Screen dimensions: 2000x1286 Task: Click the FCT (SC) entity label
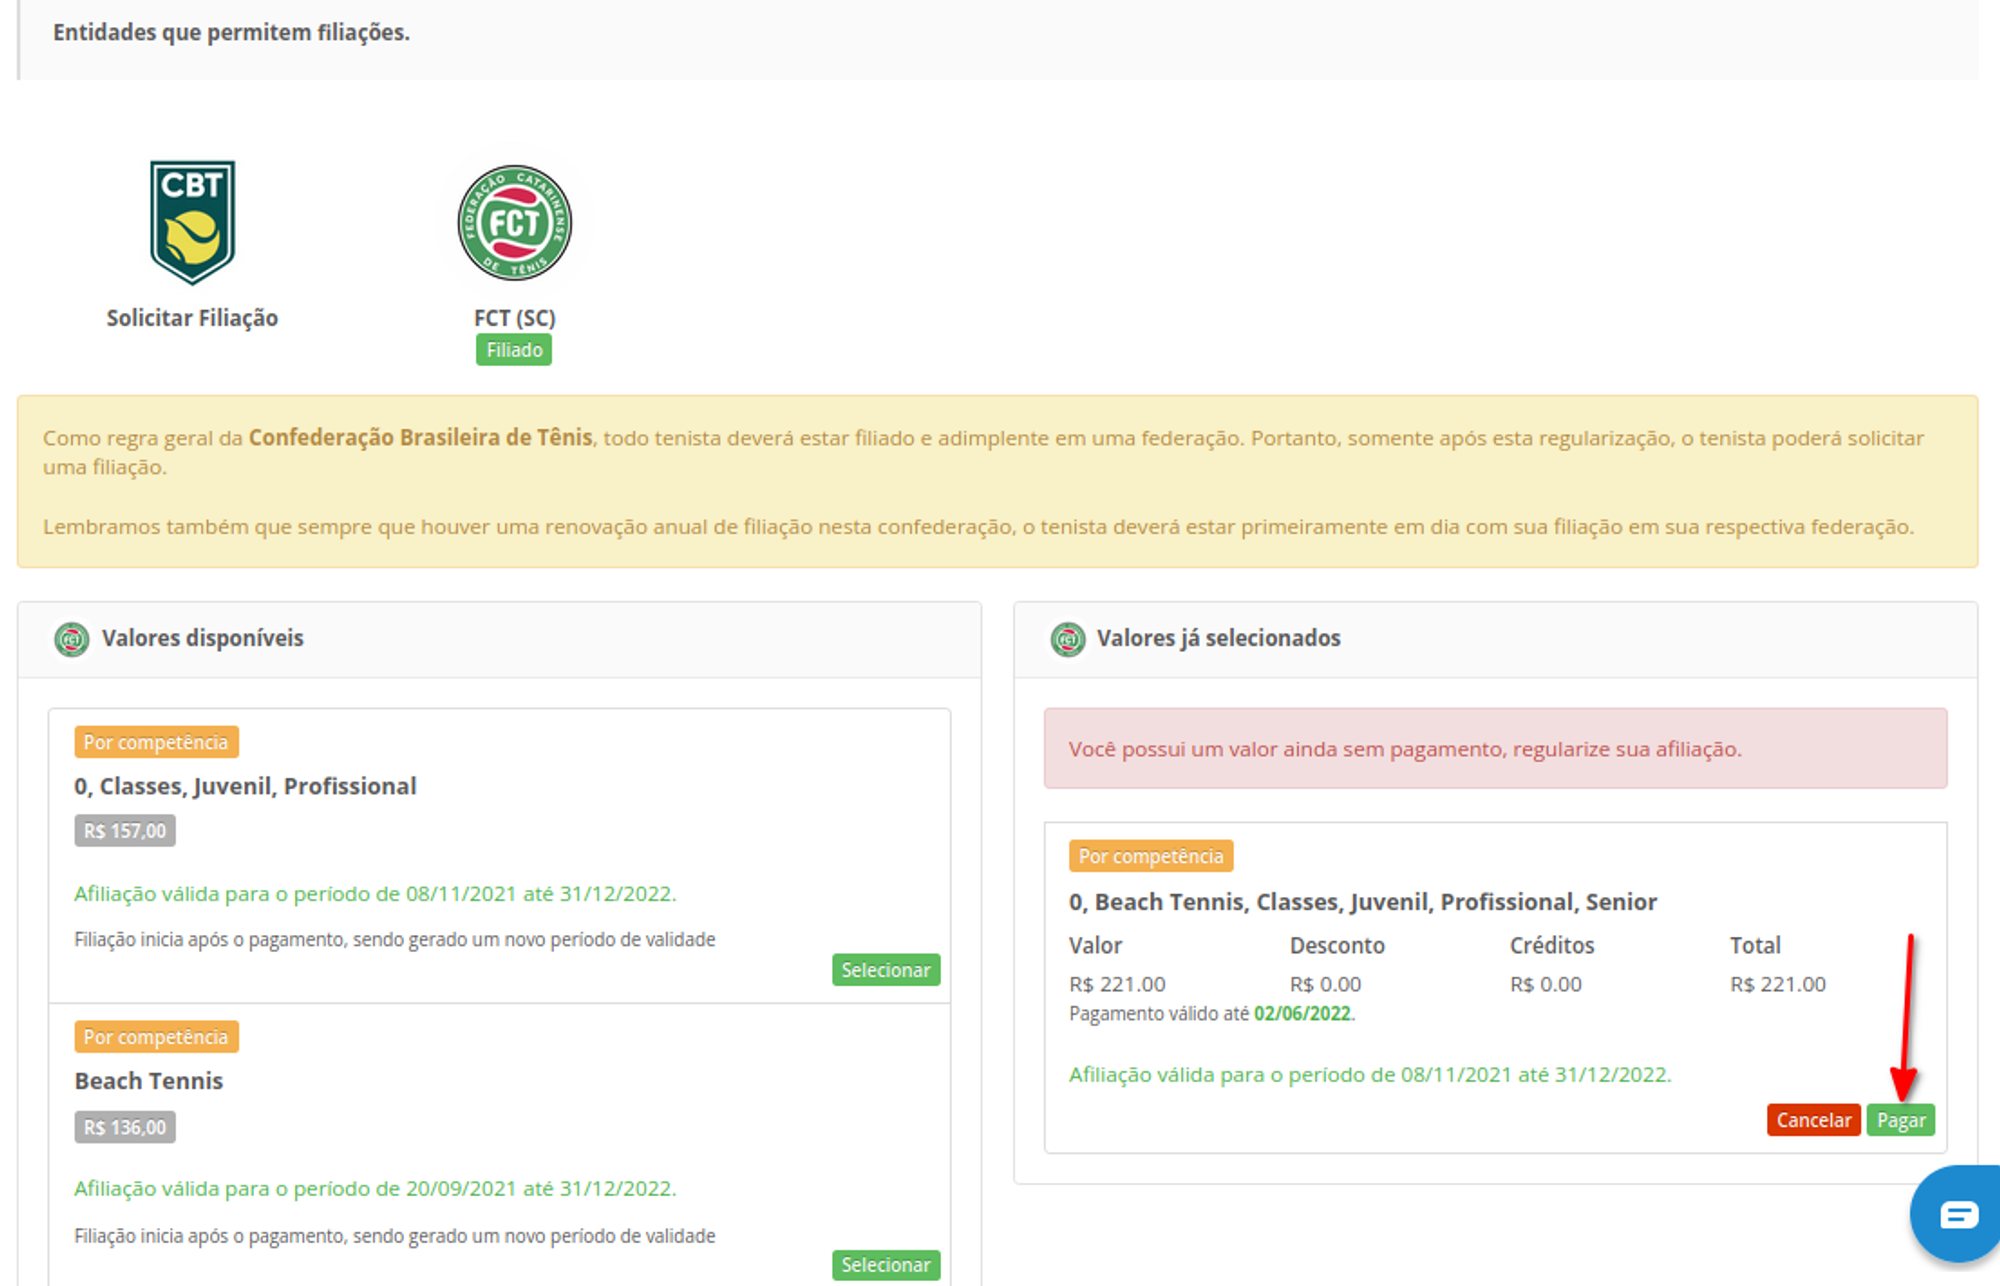pos(514,318)
